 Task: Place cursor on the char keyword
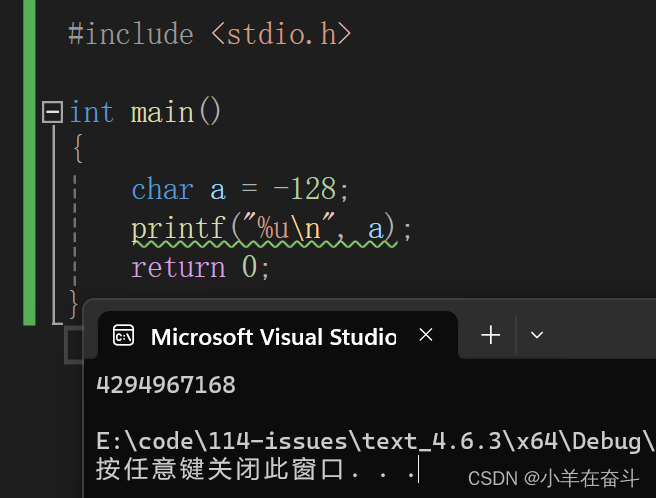click(x=162, y=189)
